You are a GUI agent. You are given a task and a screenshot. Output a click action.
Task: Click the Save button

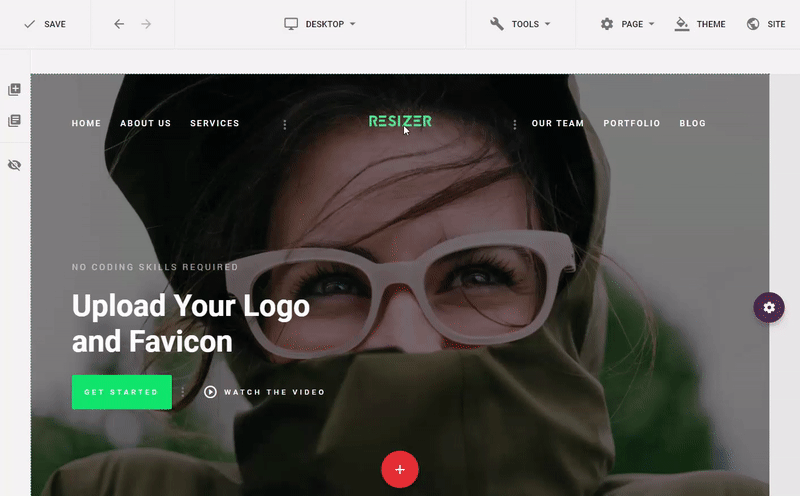tap(45, 24)
